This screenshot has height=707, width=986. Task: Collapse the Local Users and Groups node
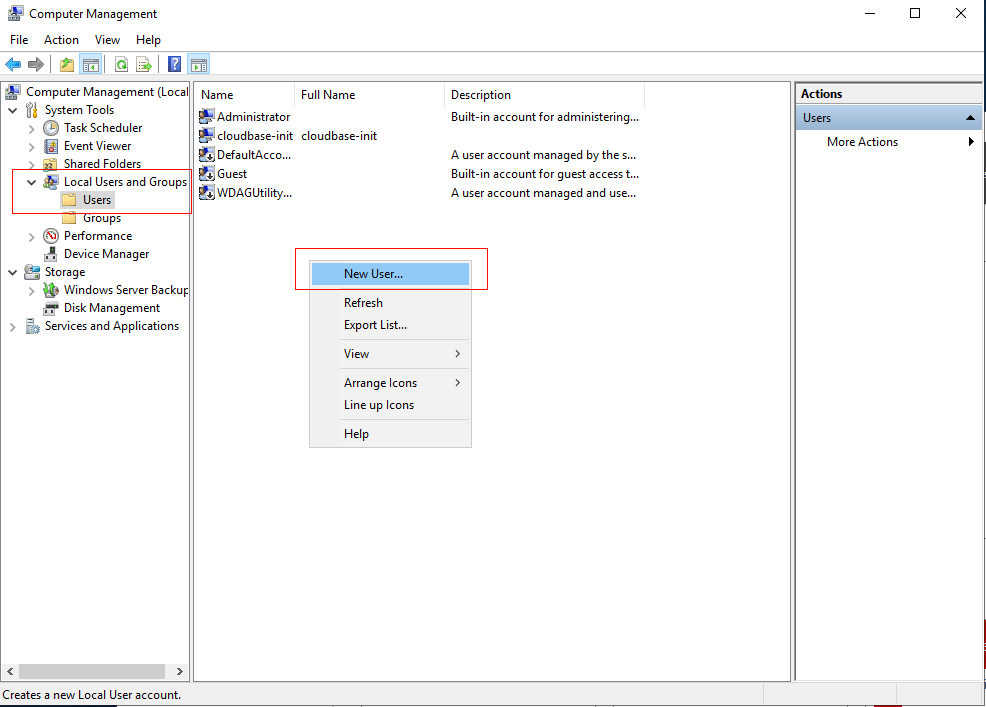coord(31,182)
